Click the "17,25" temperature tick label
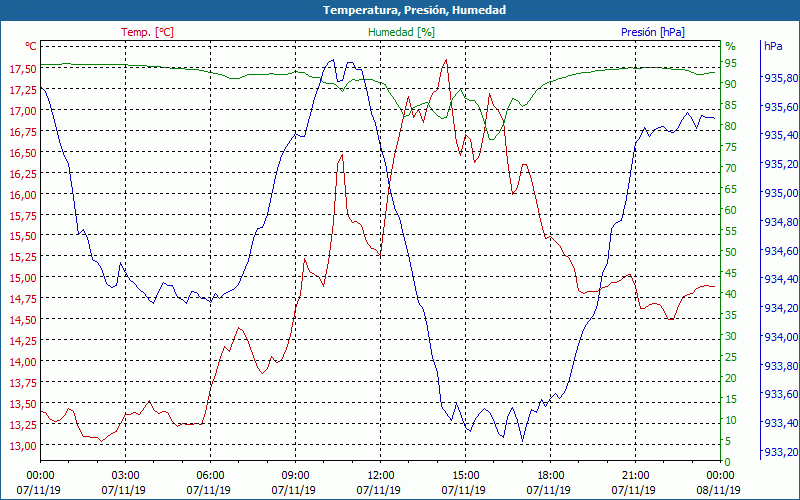Viewport: 800px width, 500px height. click(x=23, y=90)
